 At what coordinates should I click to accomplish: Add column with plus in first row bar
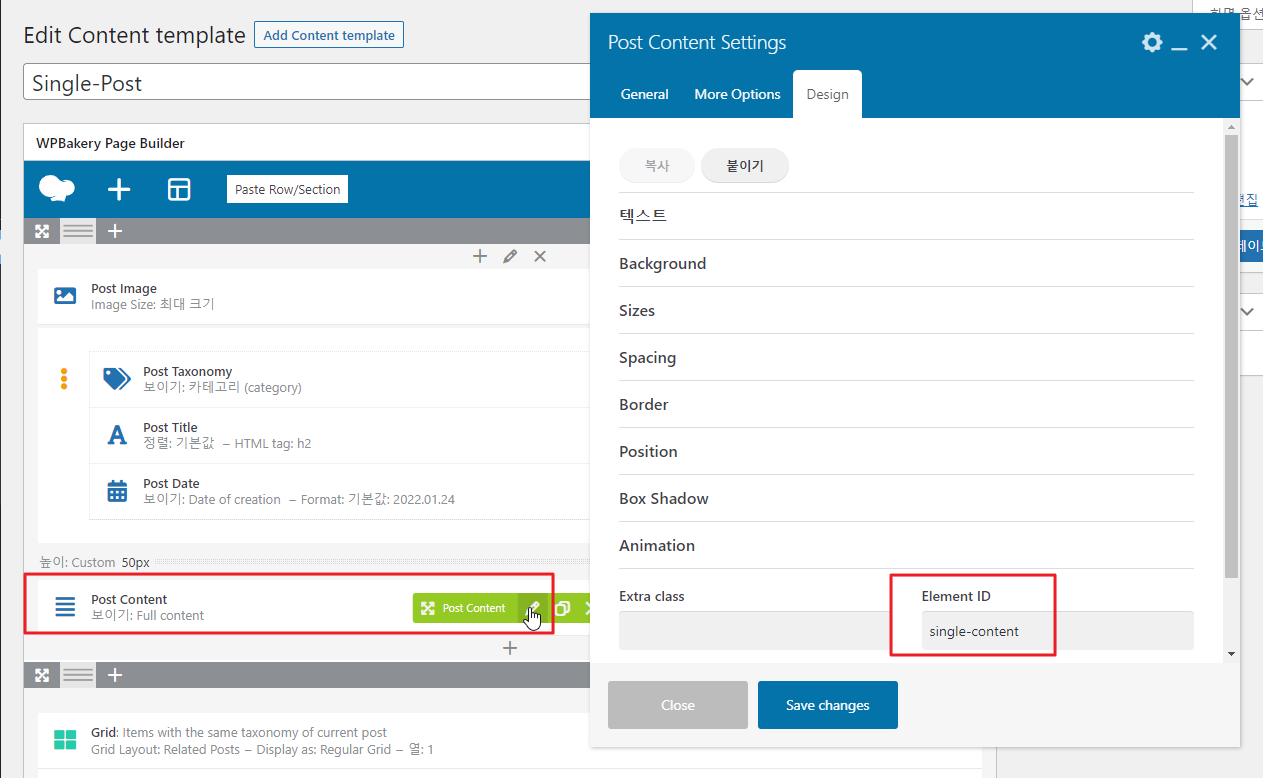point(115,231)
